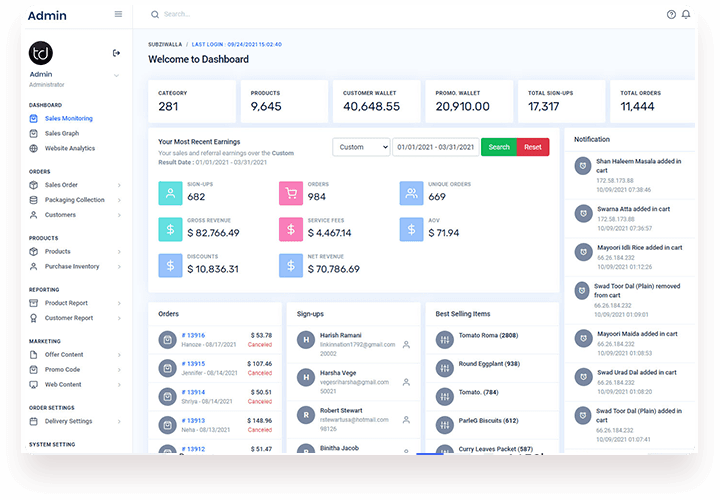This screenshot has width=720, height=500.
Task: Click the Packaging Collection database icon
Action: (x=34, y=200)
